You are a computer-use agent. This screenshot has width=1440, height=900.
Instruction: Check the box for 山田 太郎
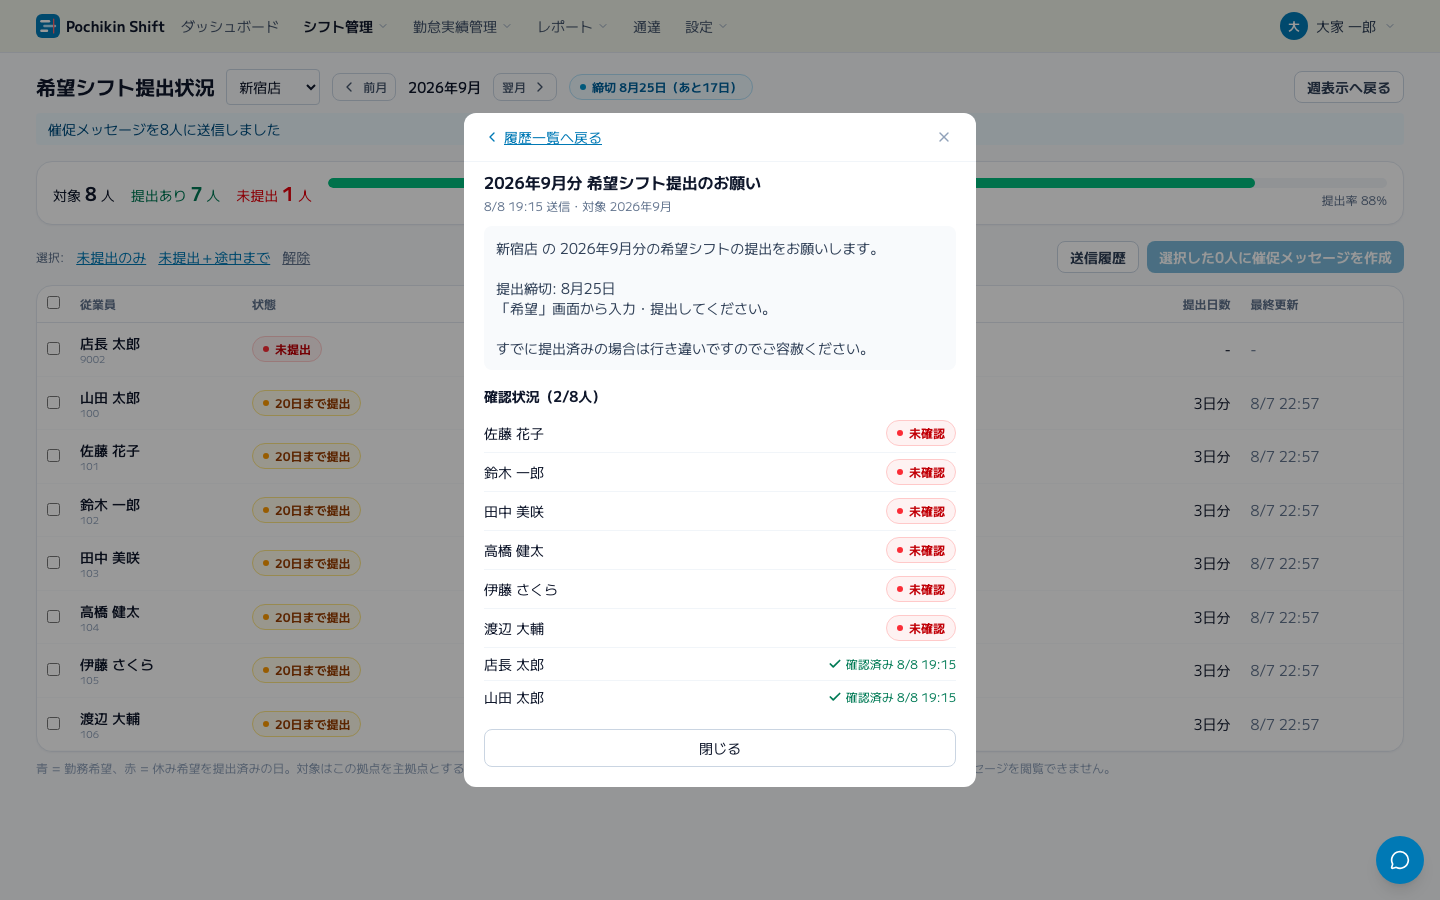pyautogui.click(x=54, y=403)
